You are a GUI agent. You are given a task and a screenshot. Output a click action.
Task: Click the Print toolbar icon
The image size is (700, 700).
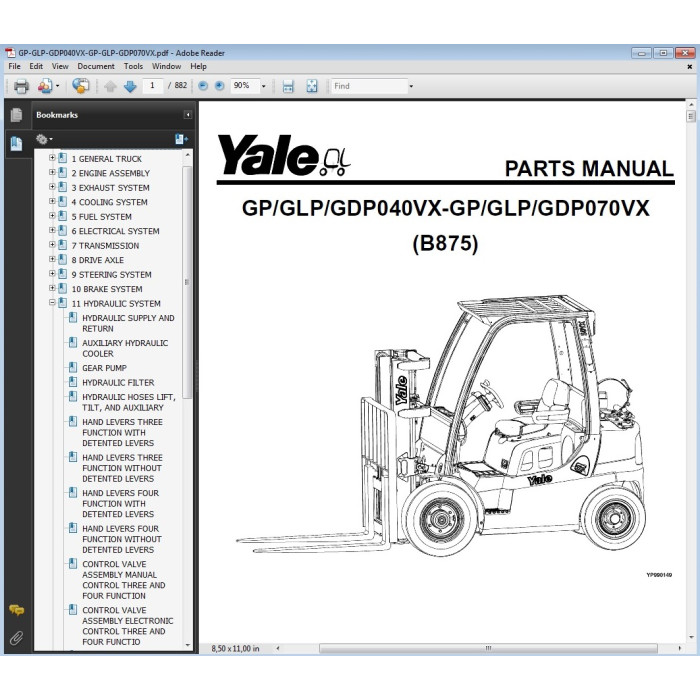21,86
